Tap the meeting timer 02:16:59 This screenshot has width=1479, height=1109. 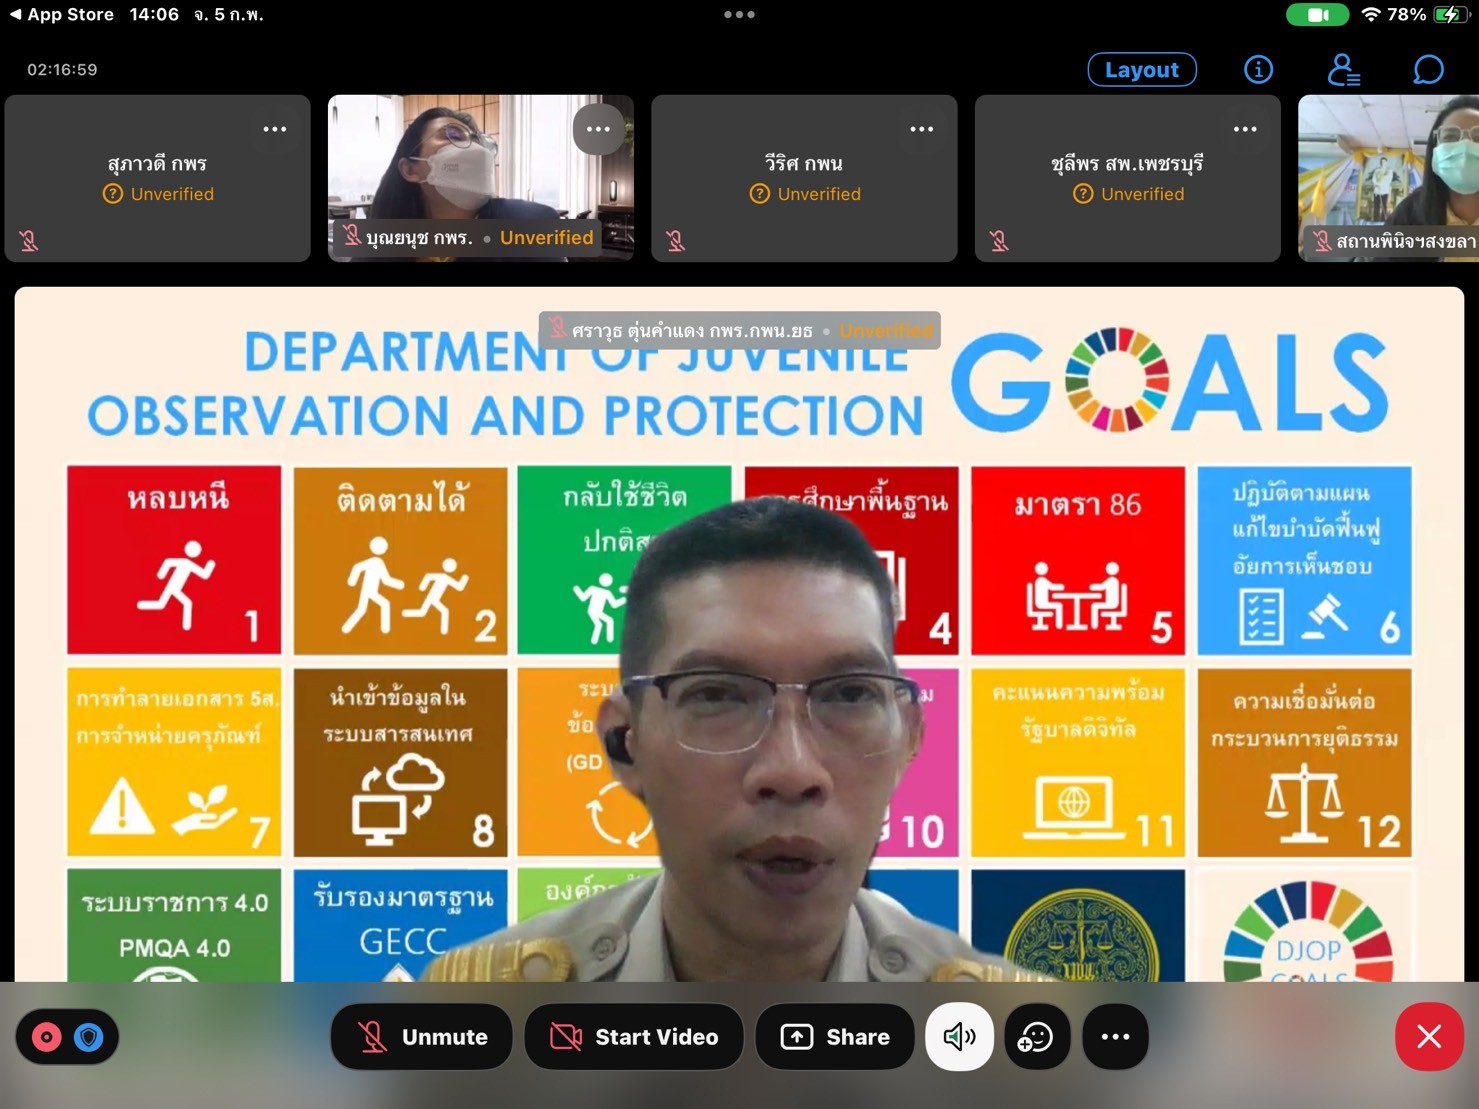[x=62, y=70]
